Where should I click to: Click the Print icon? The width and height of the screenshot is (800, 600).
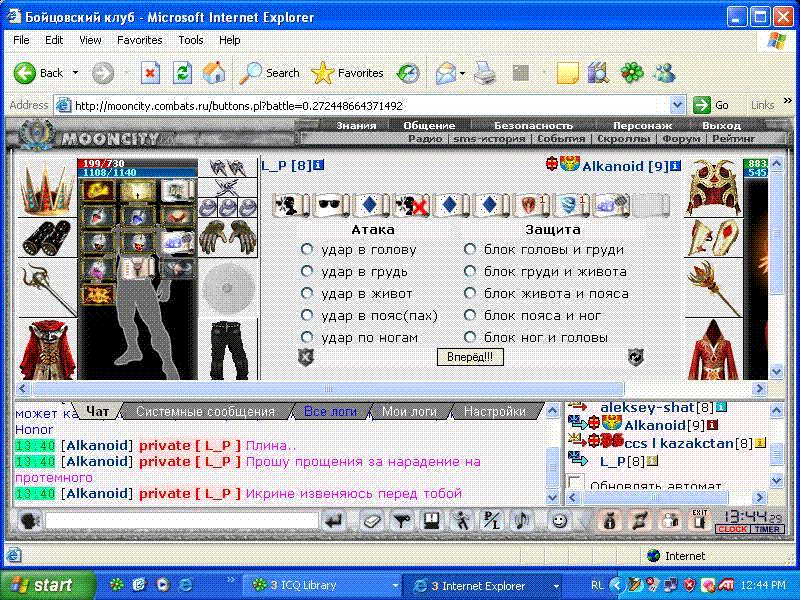(484, 73)
